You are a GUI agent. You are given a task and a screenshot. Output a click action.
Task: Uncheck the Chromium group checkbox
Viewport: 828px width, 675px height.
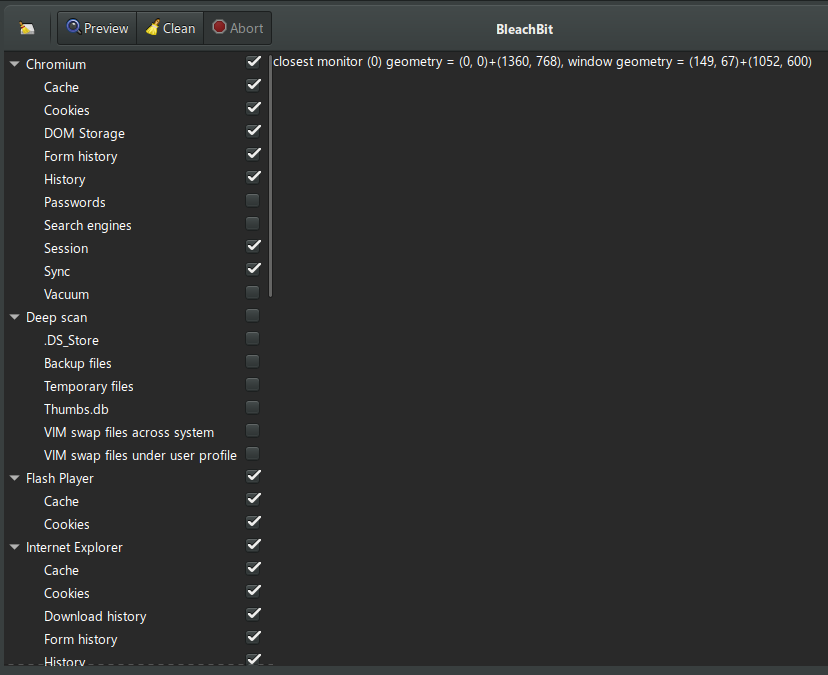pyautogui.click(x=253, y=62)
